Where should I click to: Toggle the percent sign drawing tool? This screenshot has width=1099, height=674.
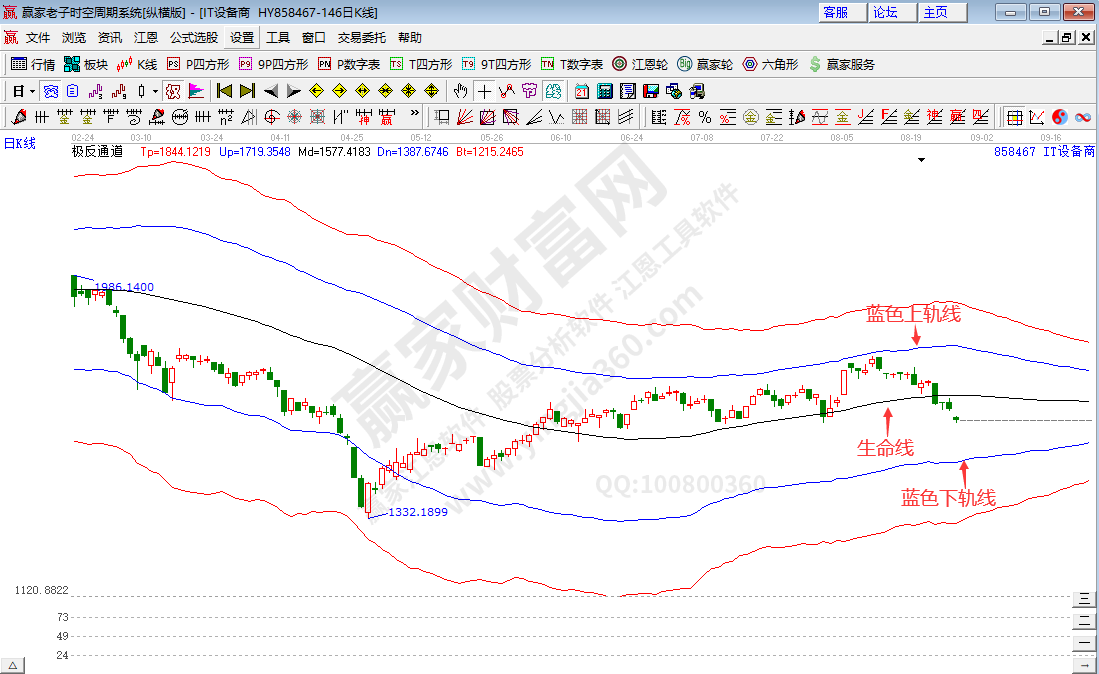(705, 117)
